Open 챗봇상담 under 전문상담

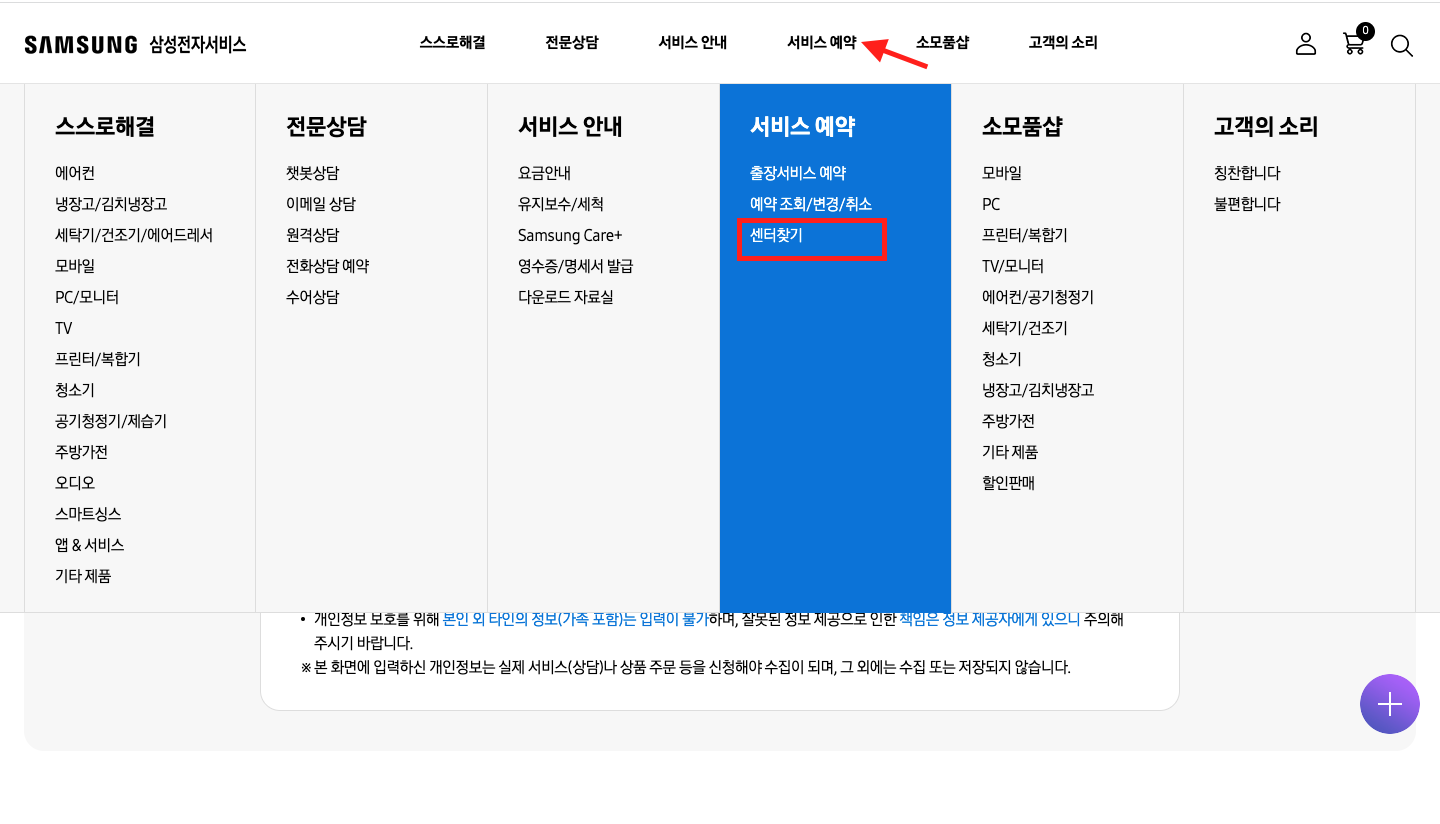click(x=315, y=172)
